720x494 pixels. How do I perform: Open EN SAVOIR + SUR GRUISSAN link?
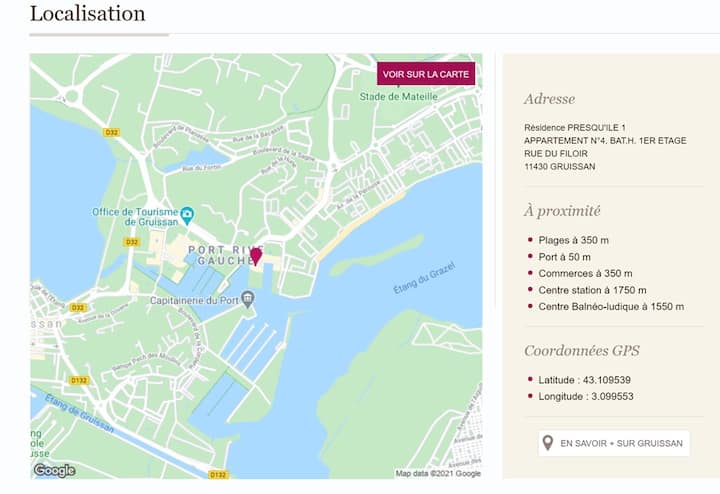point(613,443)
